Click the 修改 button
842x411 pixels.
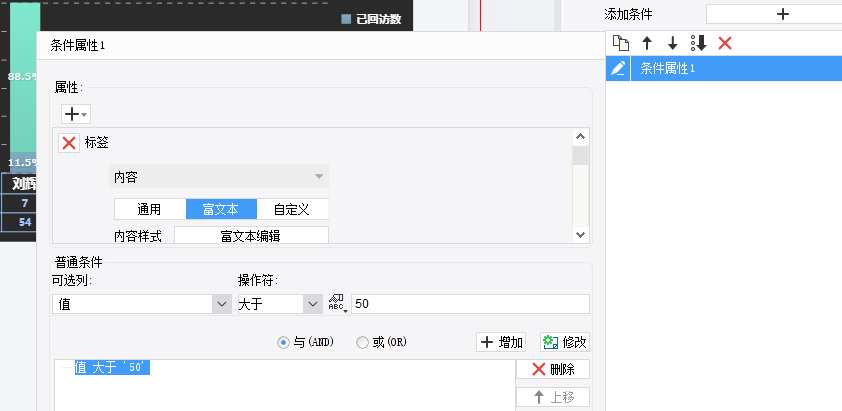coord(565,342)
